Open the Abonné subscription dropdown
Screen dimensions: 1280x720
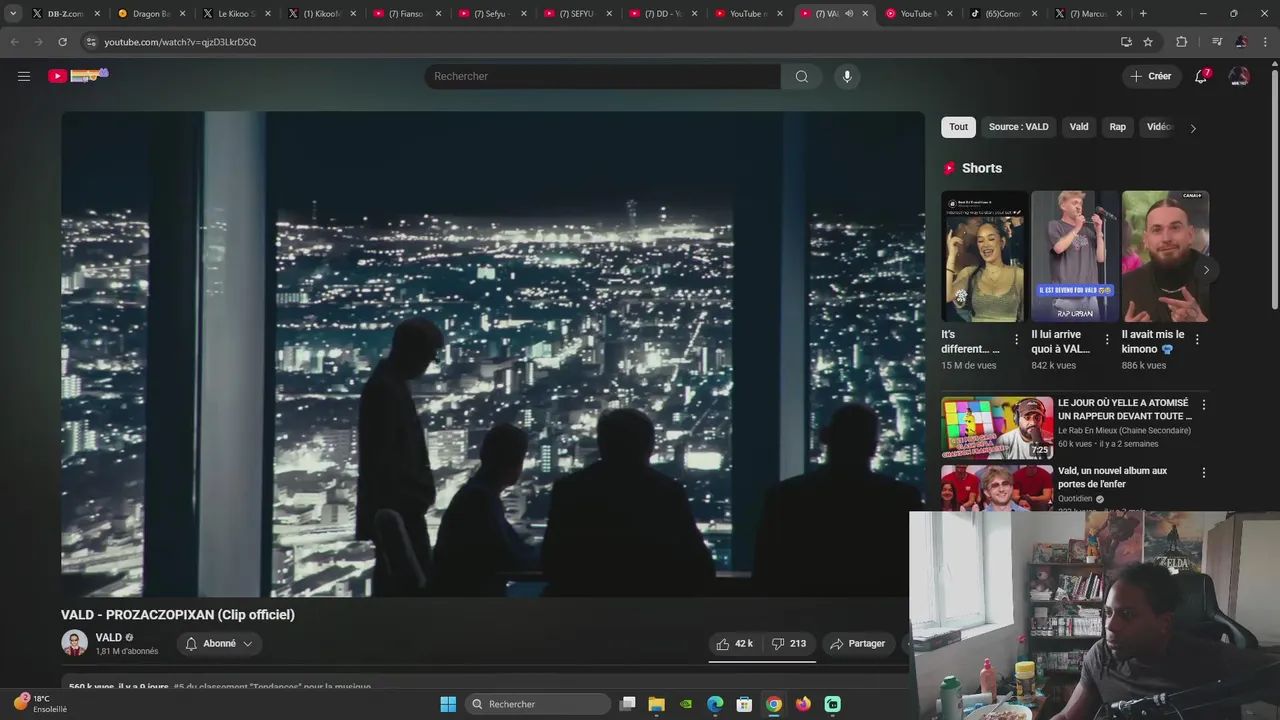219,644
